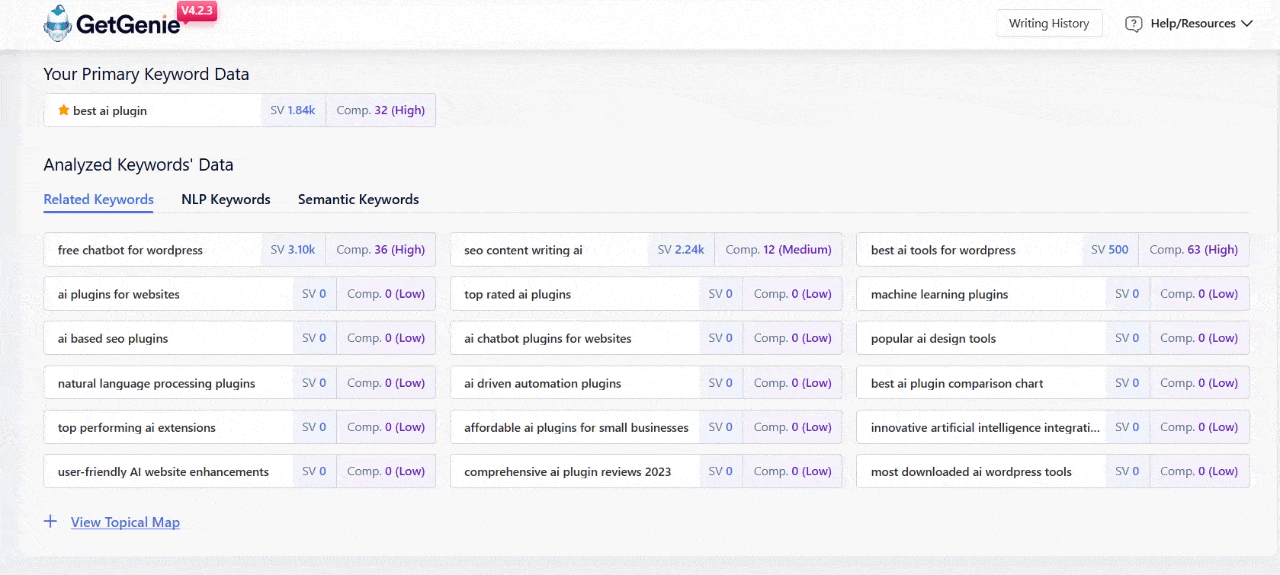Select comprehensive ai plugin reviews 2023 keyword
This screenshot has width=1280, height=575.
tap(567, 472)
